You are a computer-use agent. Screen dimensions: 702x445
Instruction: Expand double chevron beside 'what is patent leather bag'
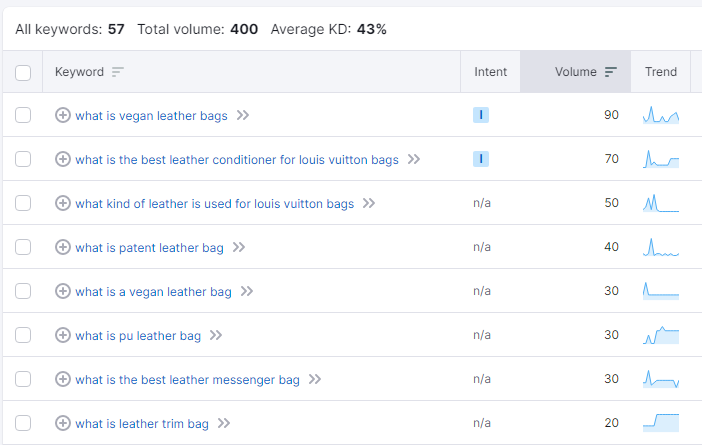click(239, 247)
